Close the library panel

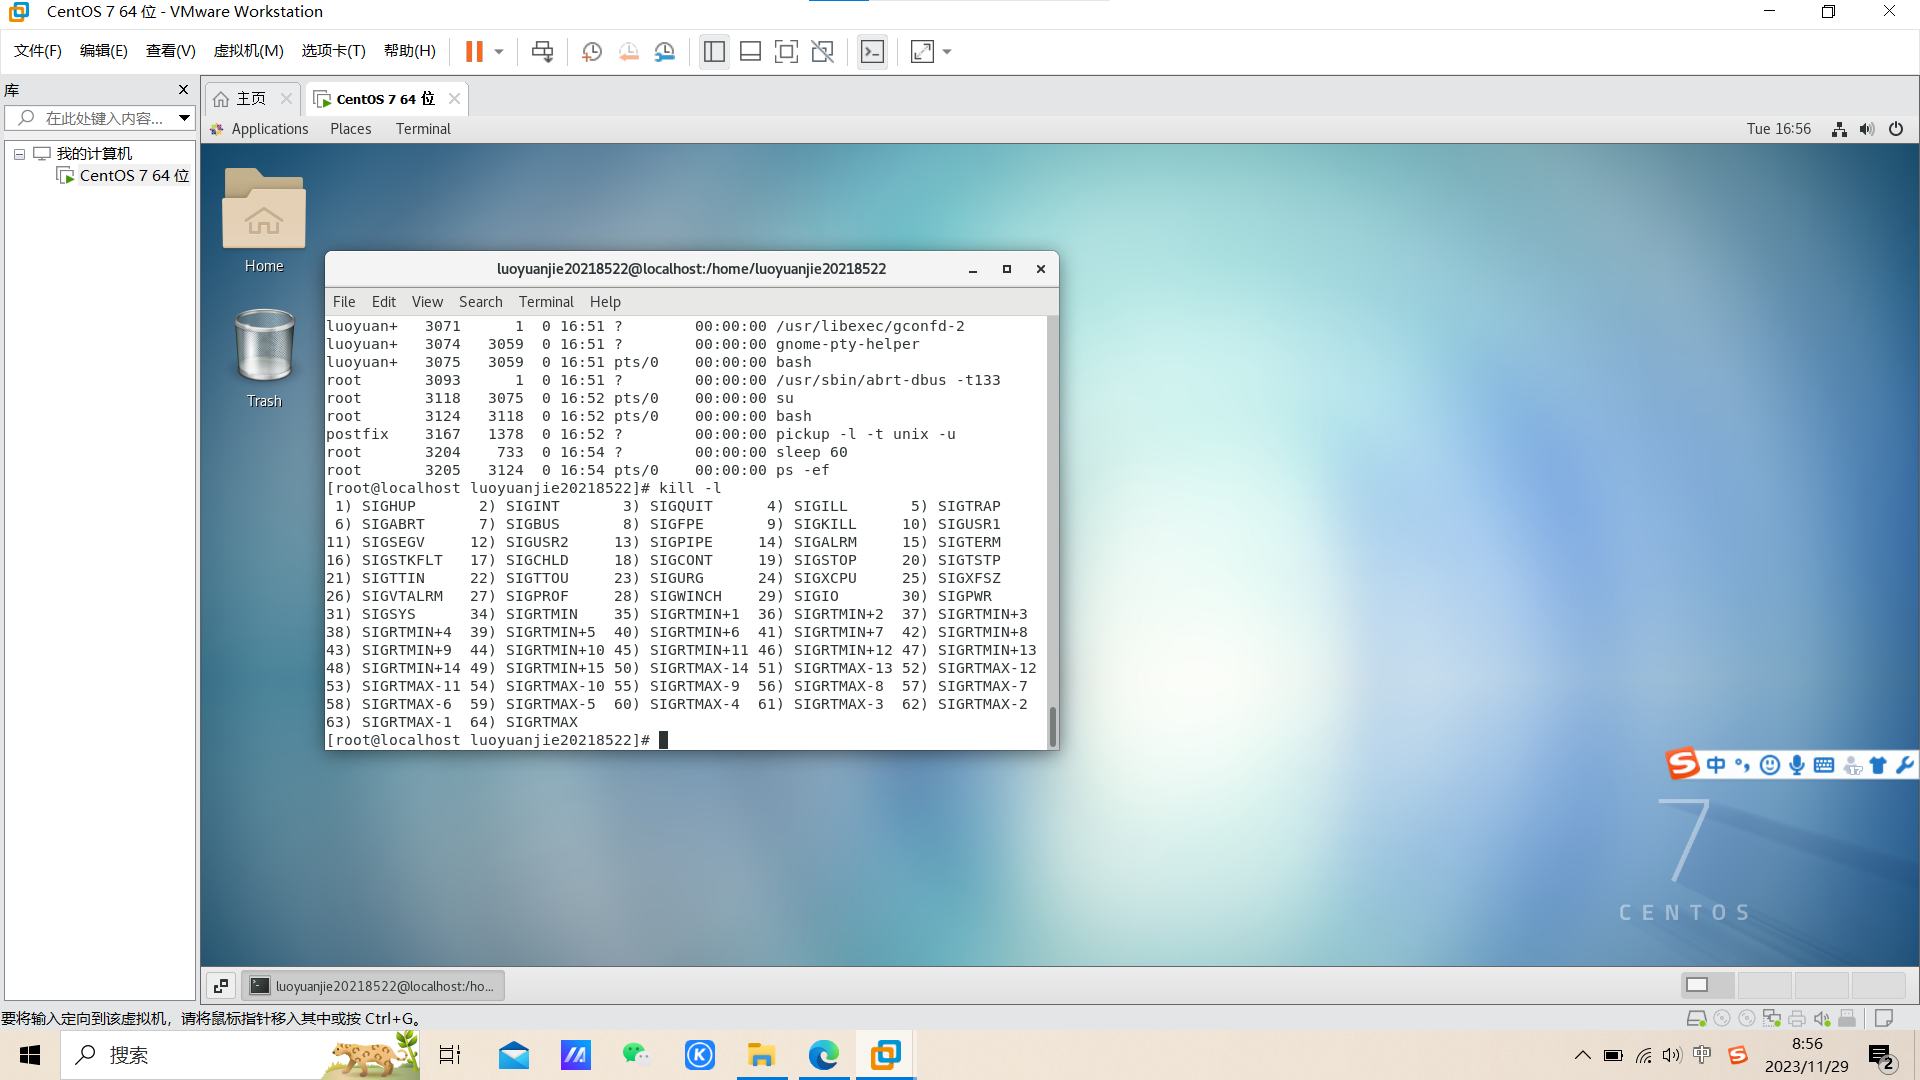pyautogui.click(x=183, y=89)
